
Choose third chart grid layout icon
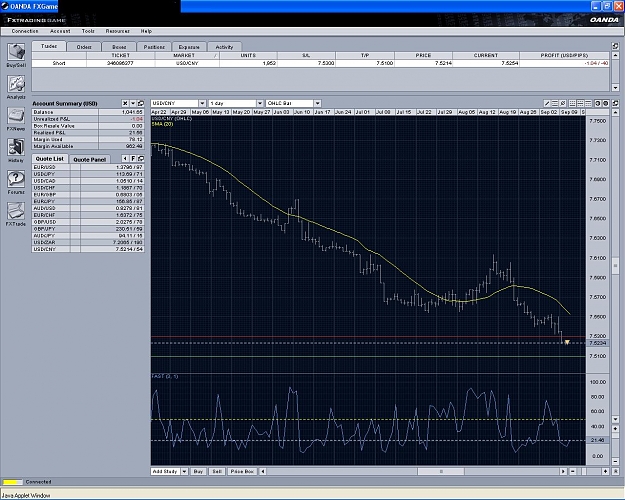(588, 103)
